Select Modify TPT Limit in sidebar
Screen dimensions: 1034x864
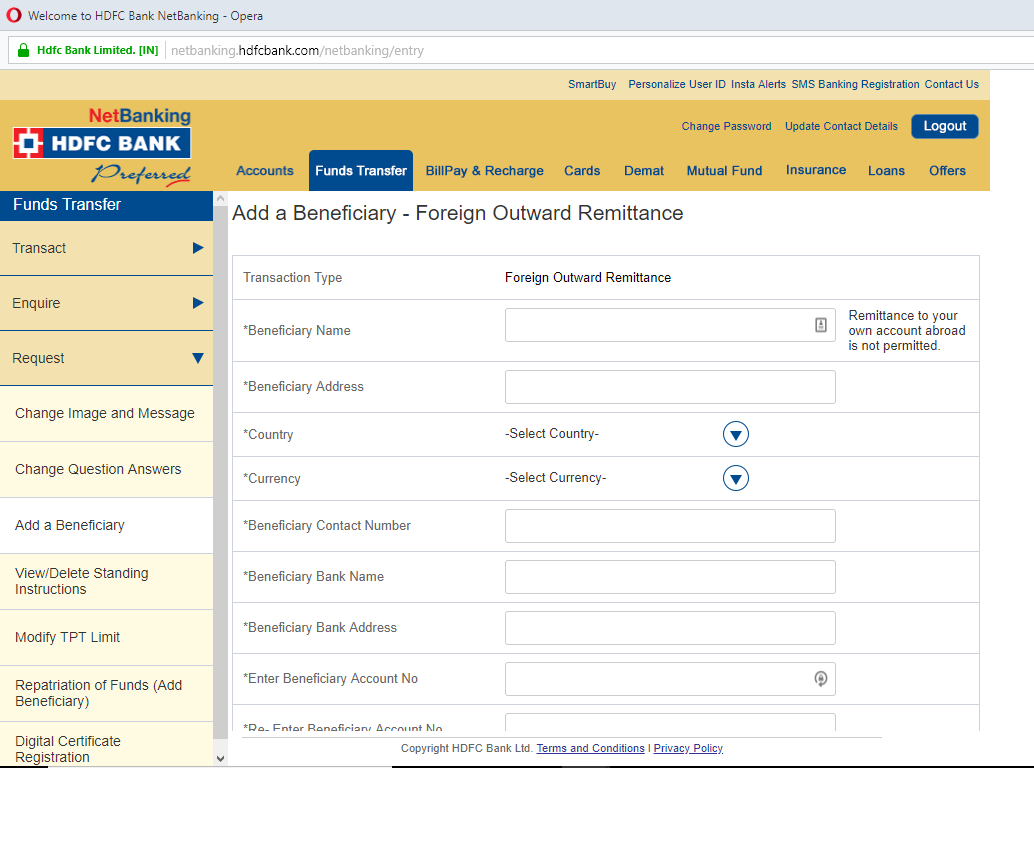click(x=68, y=637)
